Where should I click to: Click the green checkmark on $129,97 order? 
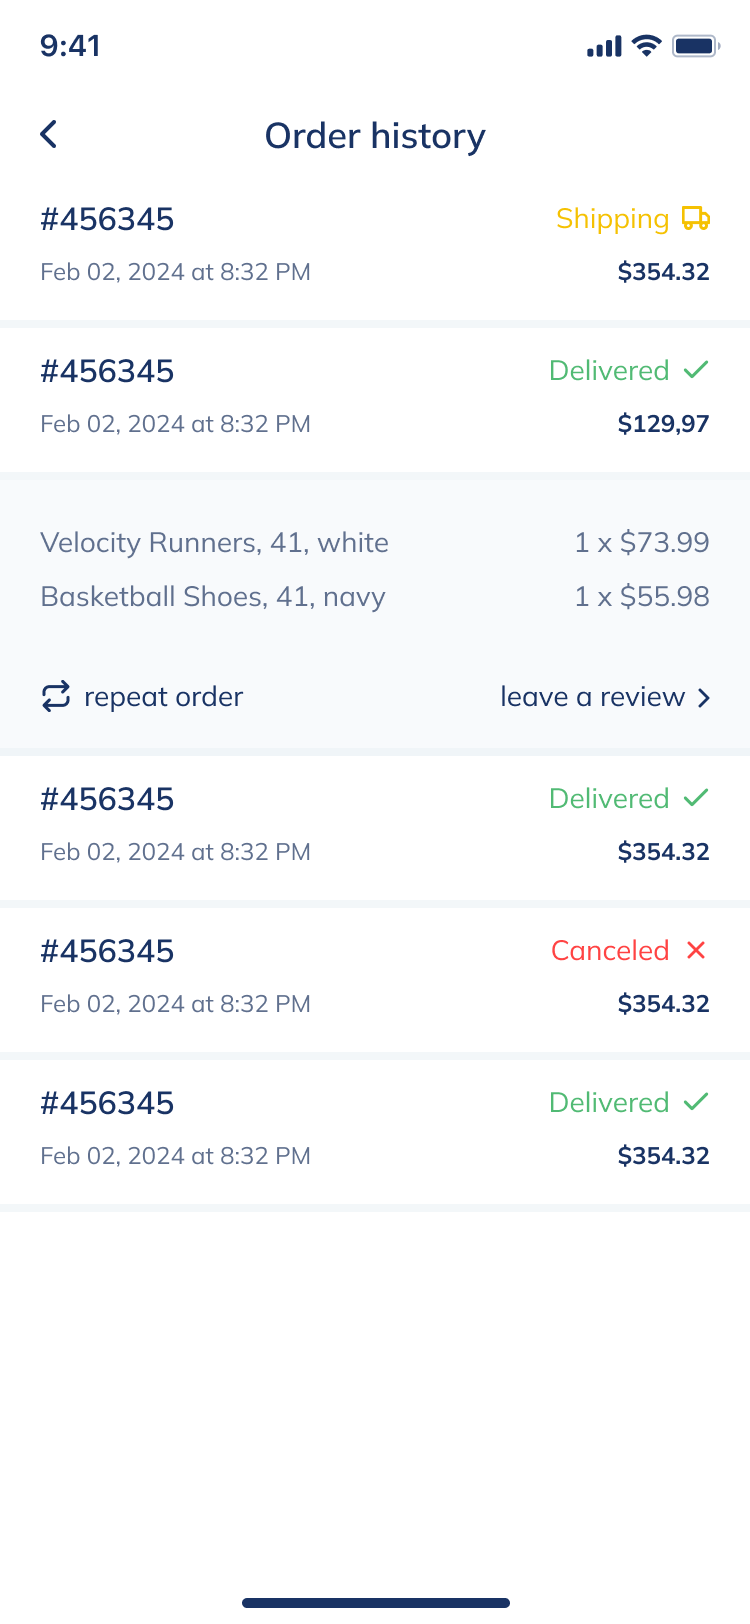(696, 370)
